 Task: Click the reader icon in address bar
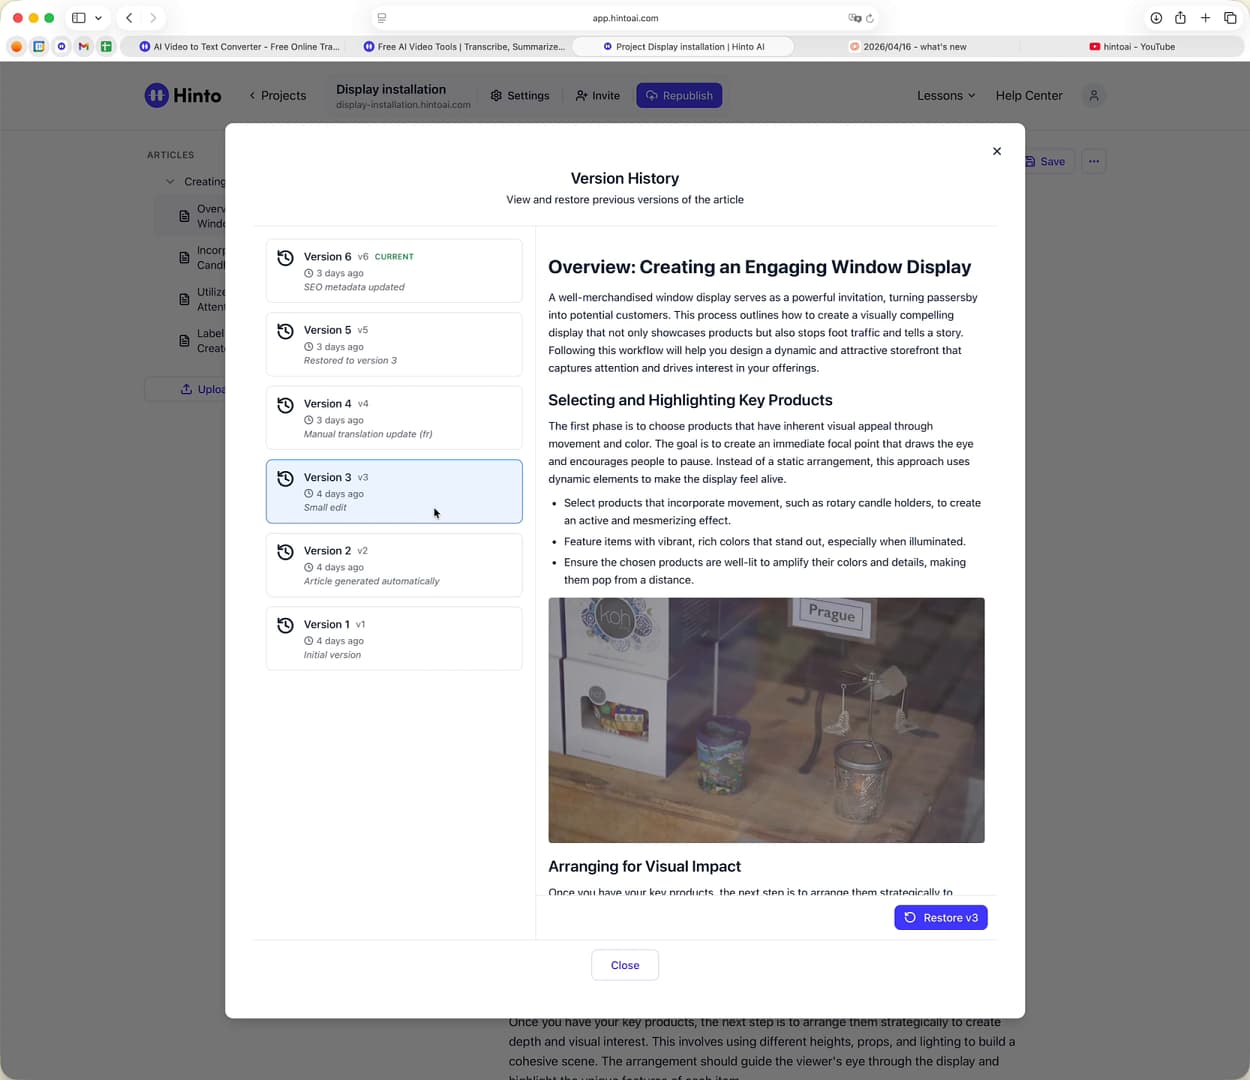click(x=382, y=18)
